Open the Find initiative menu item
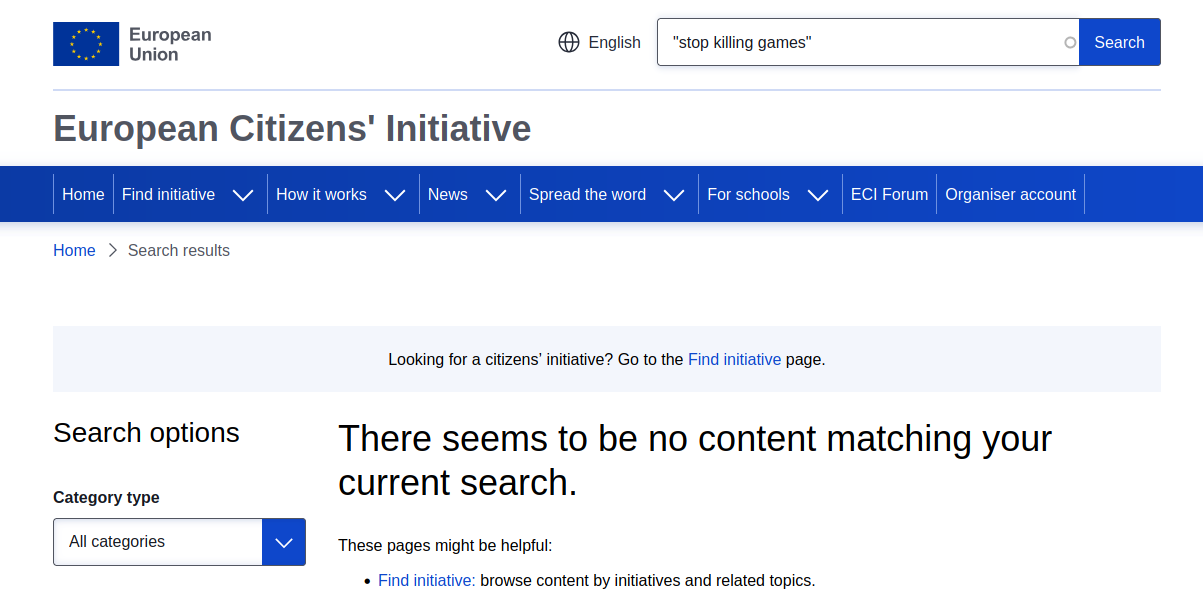The height and width of the screenshot is (592, 1203). point(168,195)
